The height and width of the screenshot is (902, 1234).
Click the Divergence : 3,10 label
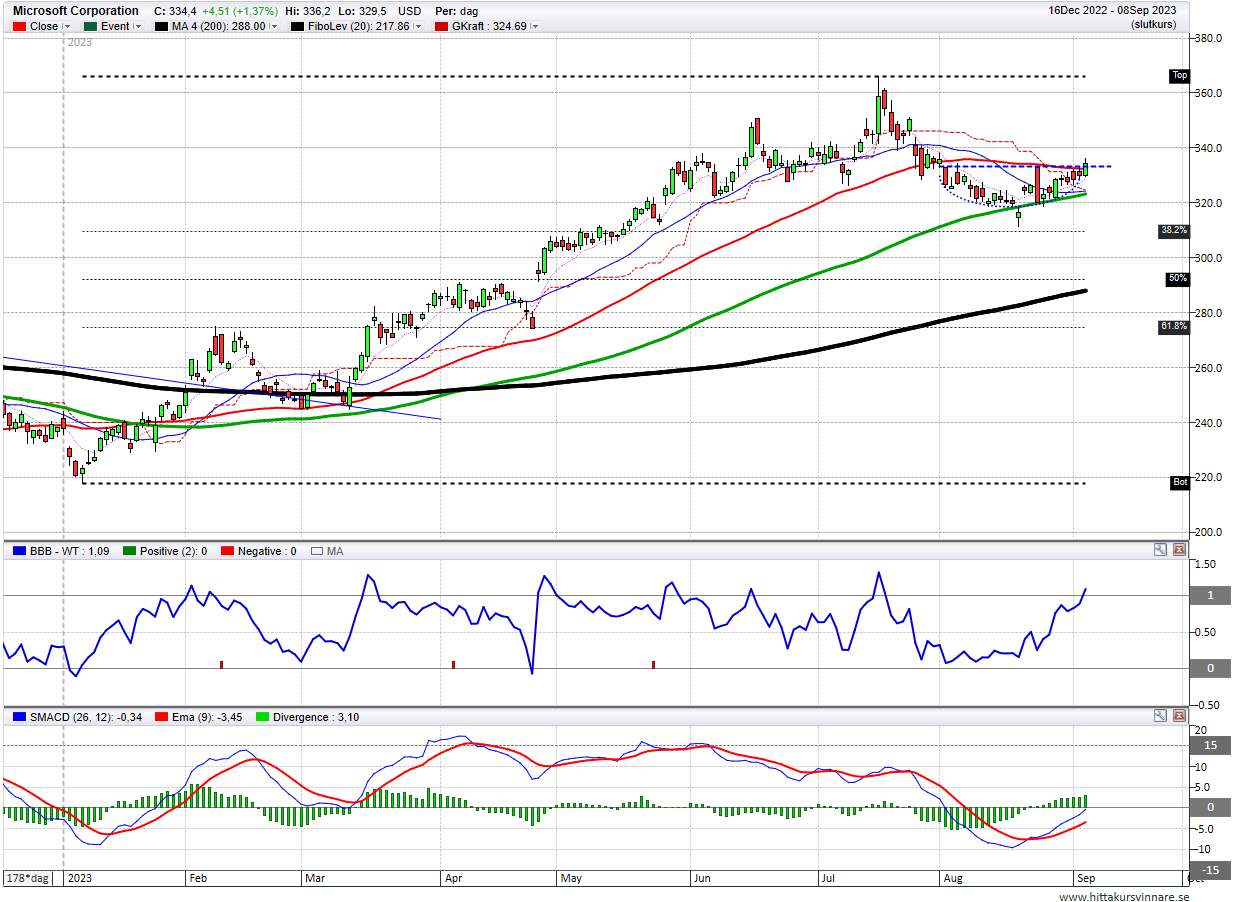tap(317, 717)
